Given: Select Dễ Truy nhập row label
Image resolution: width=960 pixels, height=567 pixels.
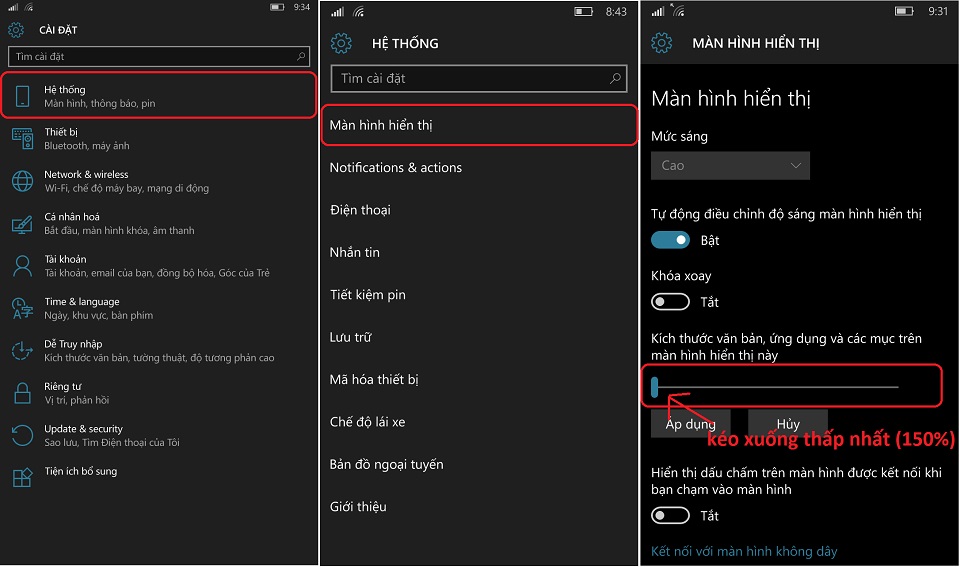Looking at the screenshot, I should click(x=73, y=344).
